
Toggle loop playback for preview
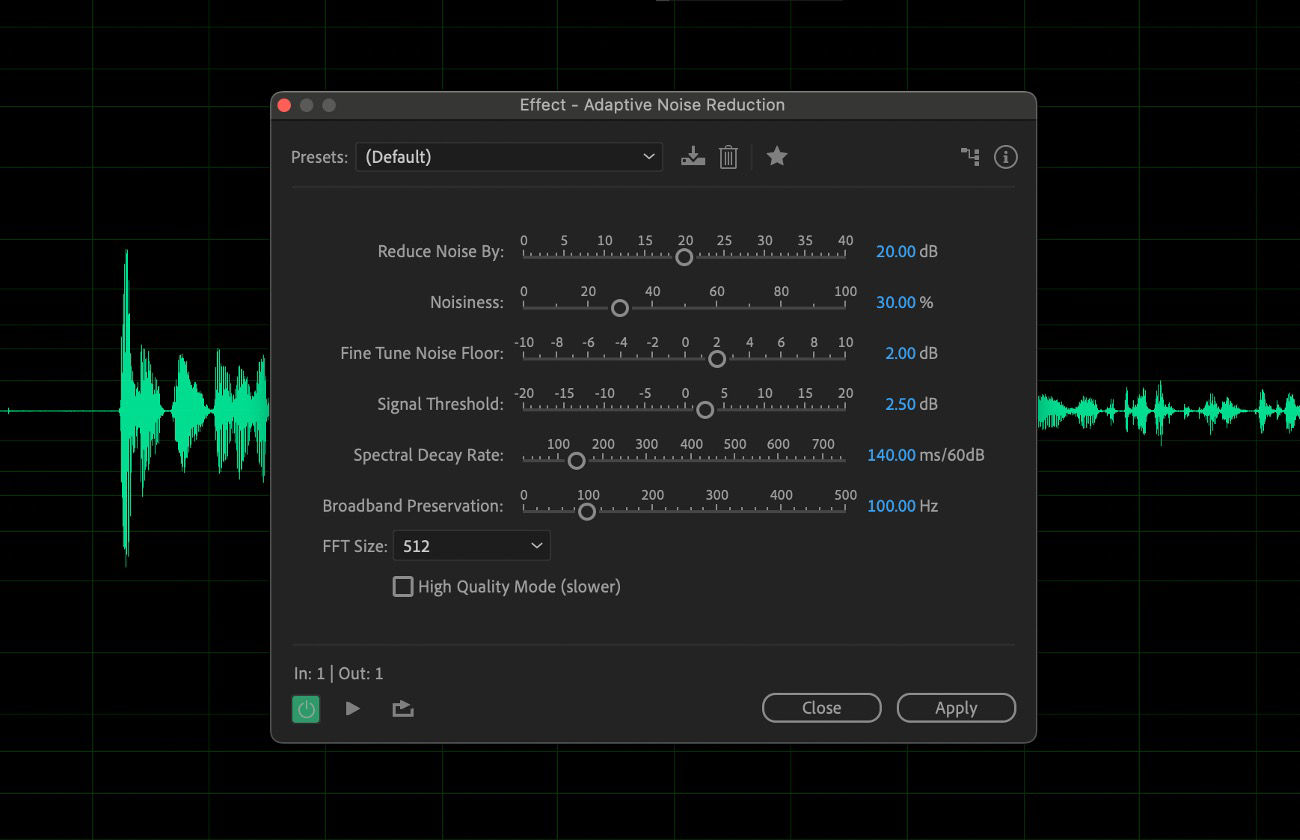click(x=402, y=708)
